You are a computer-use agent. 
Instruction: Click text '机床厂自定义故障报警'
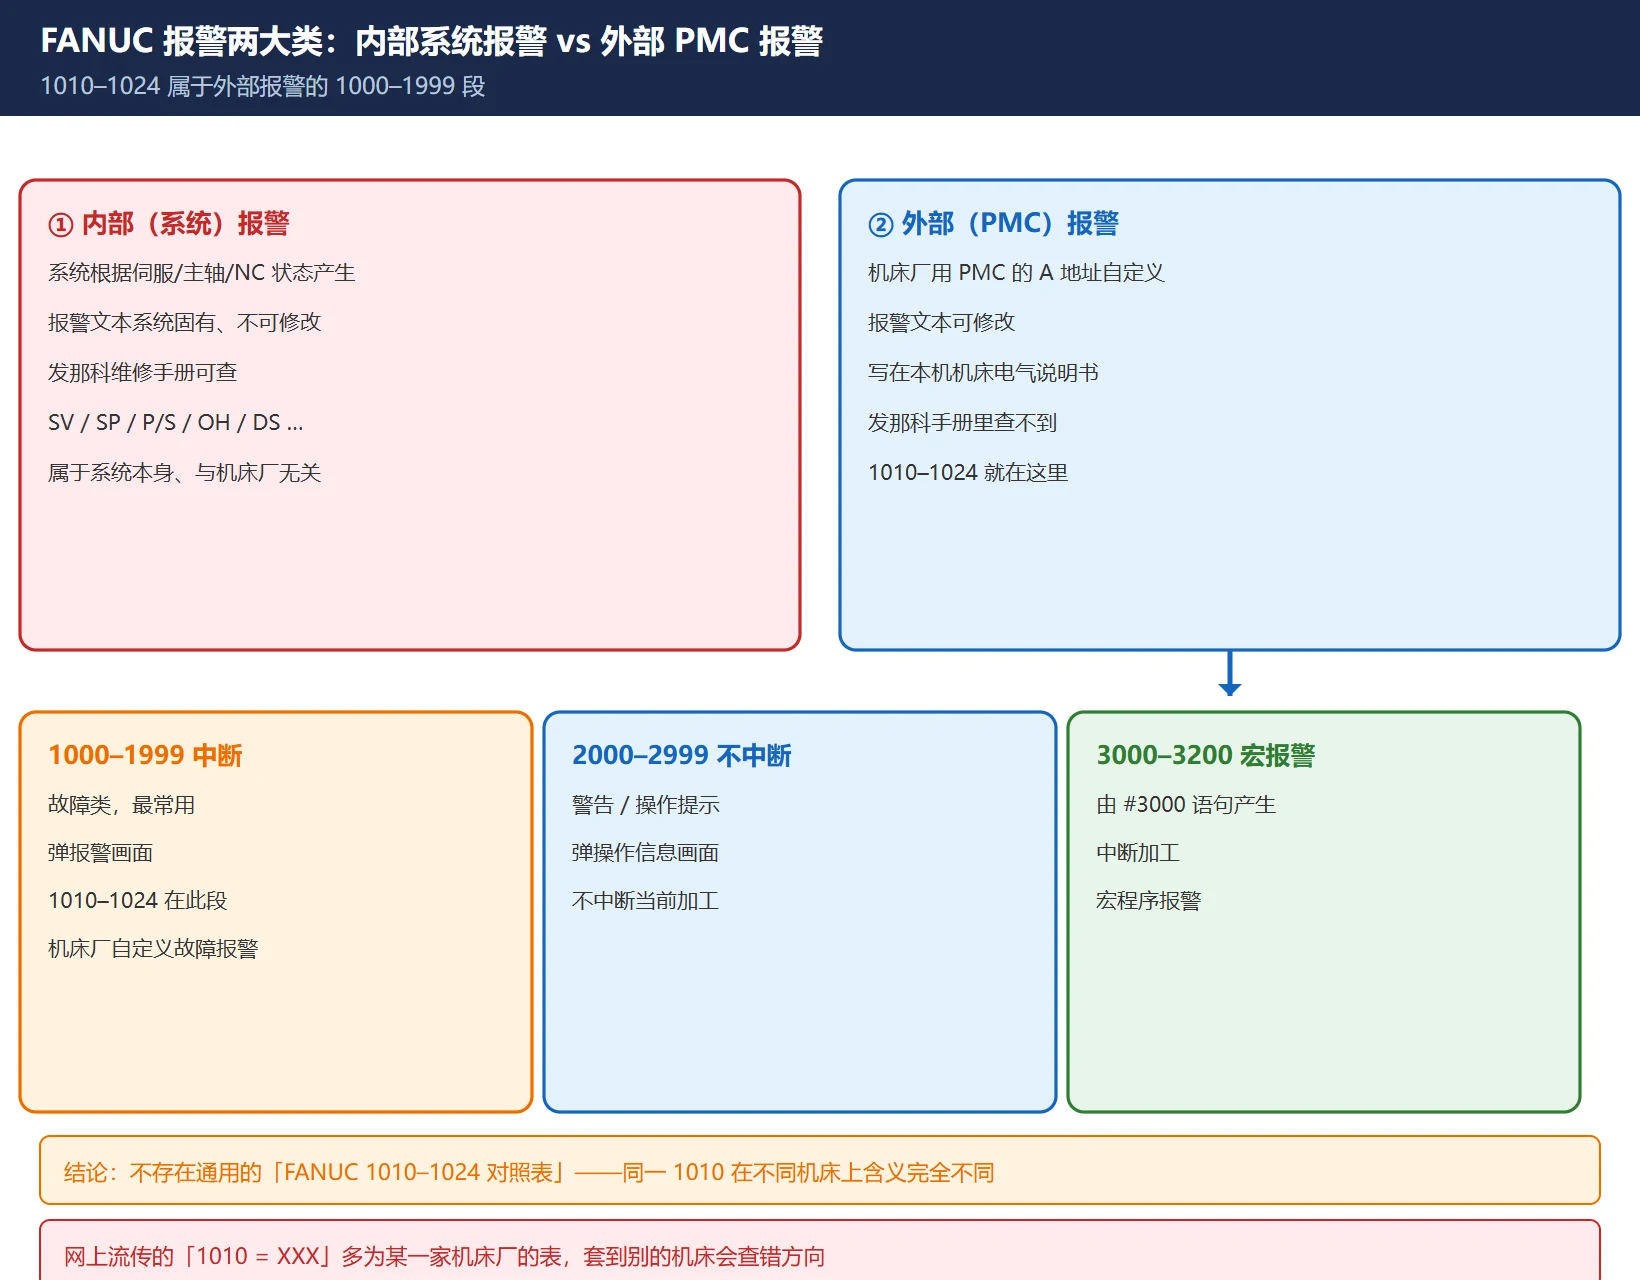coord(153,949)
